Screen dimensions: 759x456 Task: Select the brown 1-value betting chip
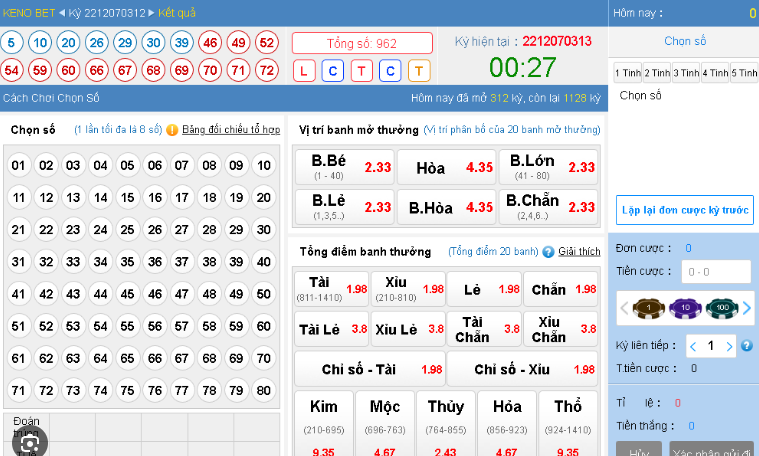pos(649,308)
